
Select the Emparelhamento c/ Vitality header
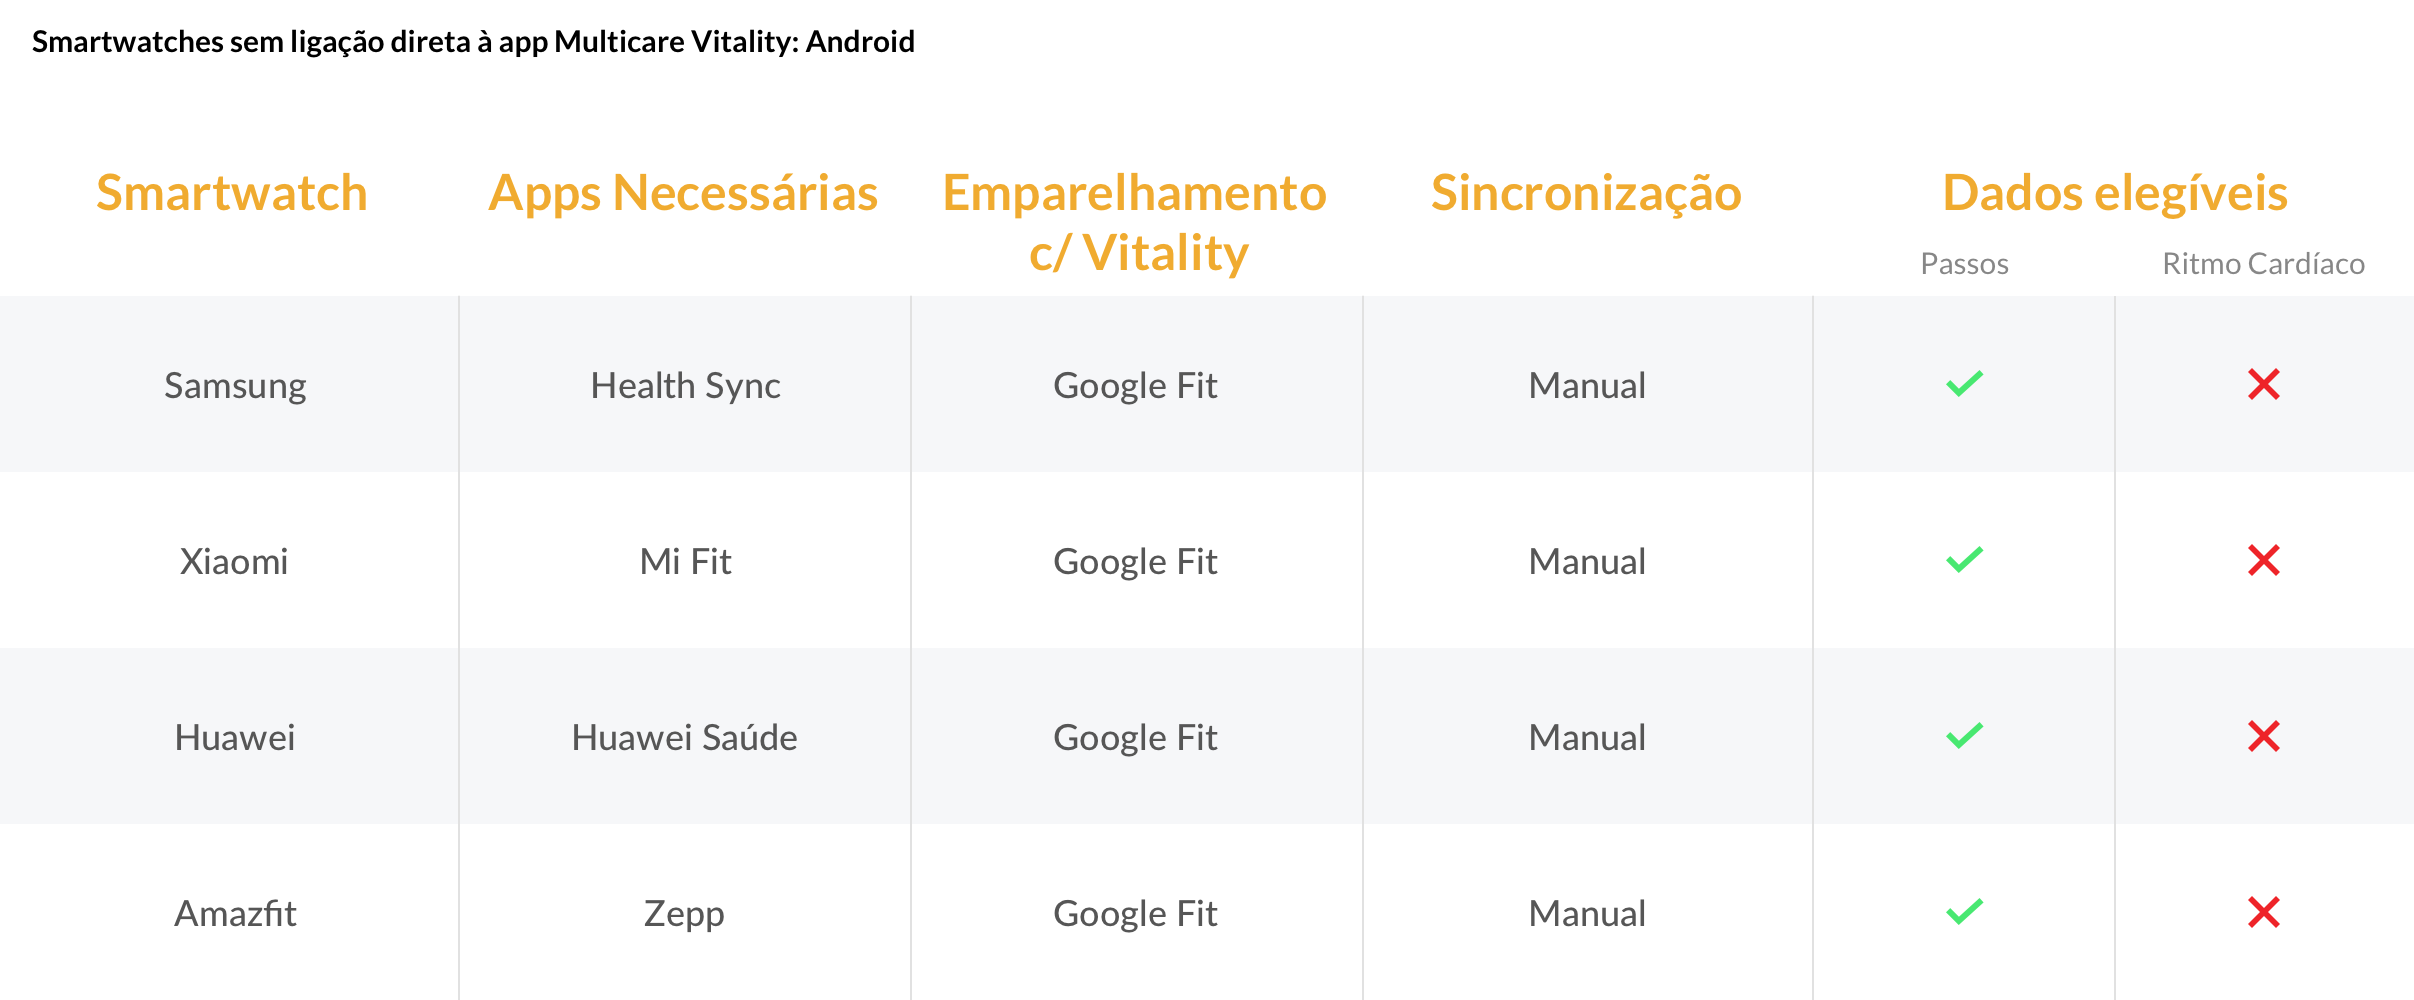1135,222
